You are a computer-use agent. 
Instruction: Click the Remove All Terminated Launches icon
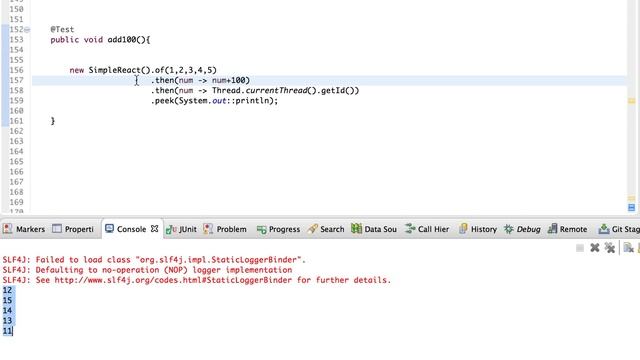pos(609,248)
